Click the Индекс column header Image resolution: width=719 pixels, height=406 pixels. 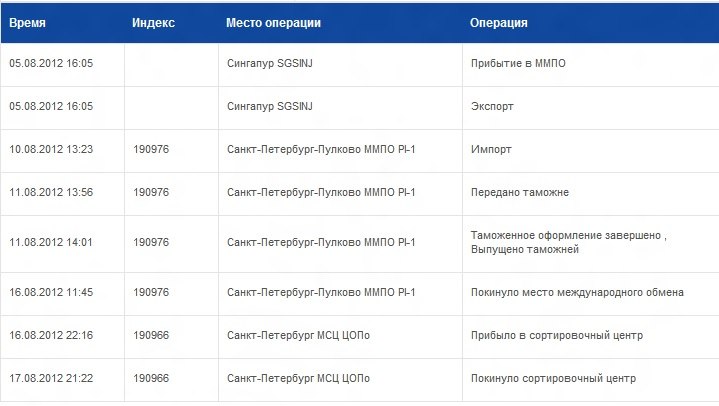[x=153, y=23]
